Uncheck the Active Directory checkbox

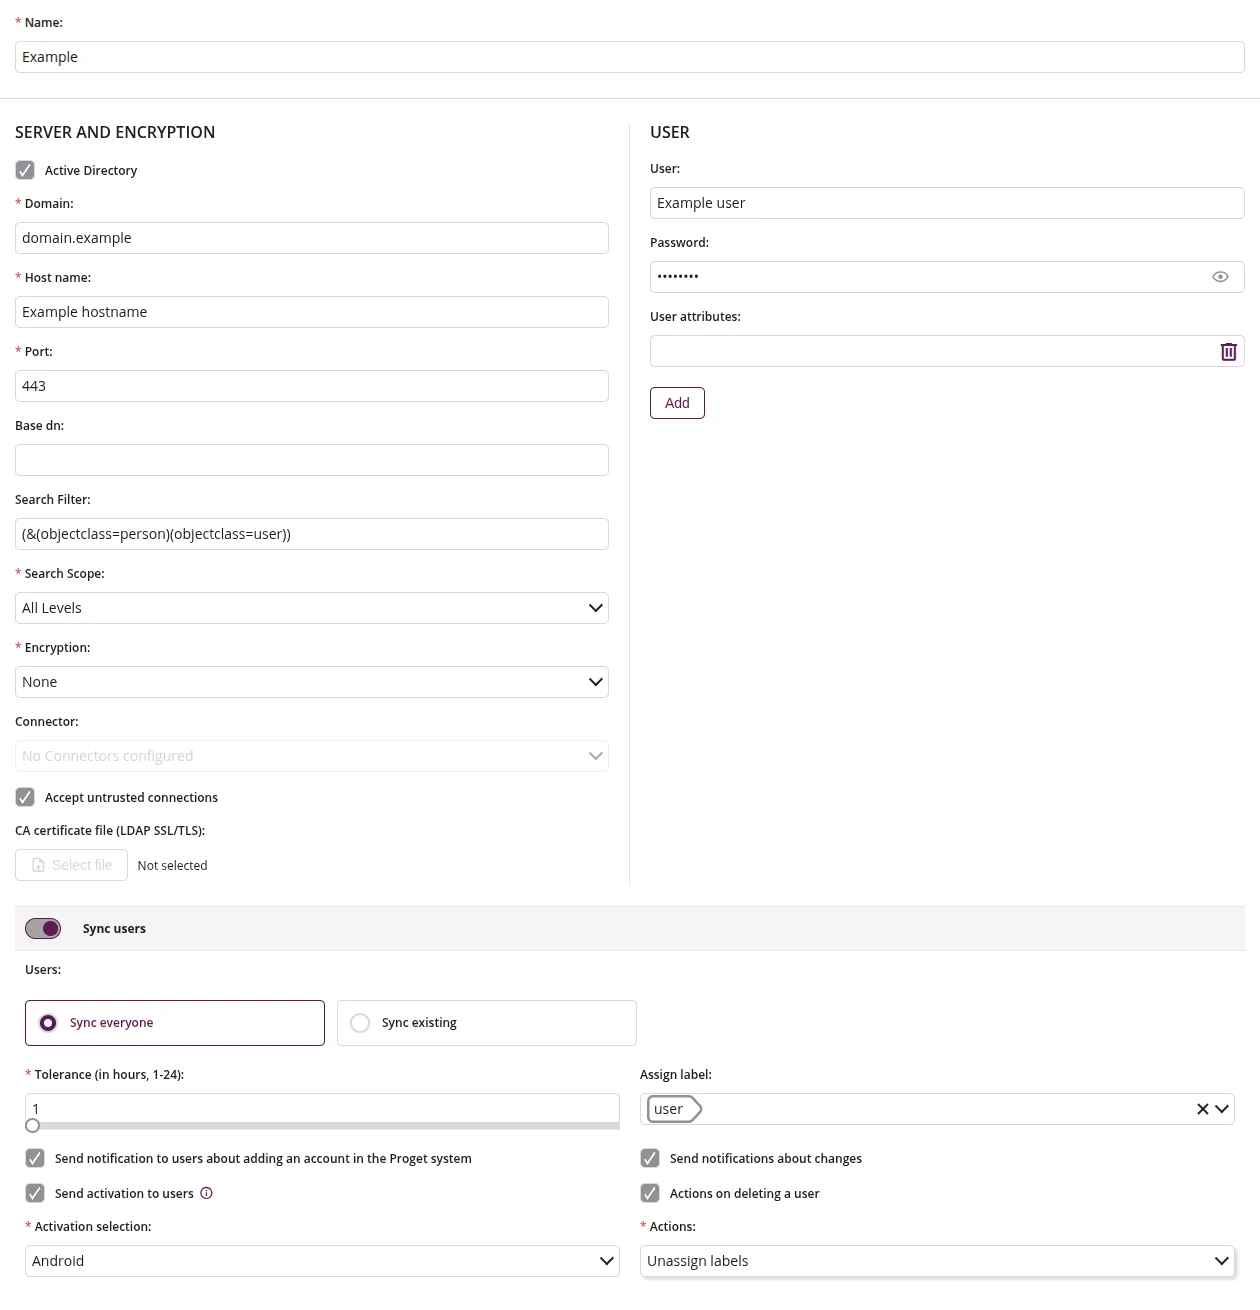coord(25,170)
